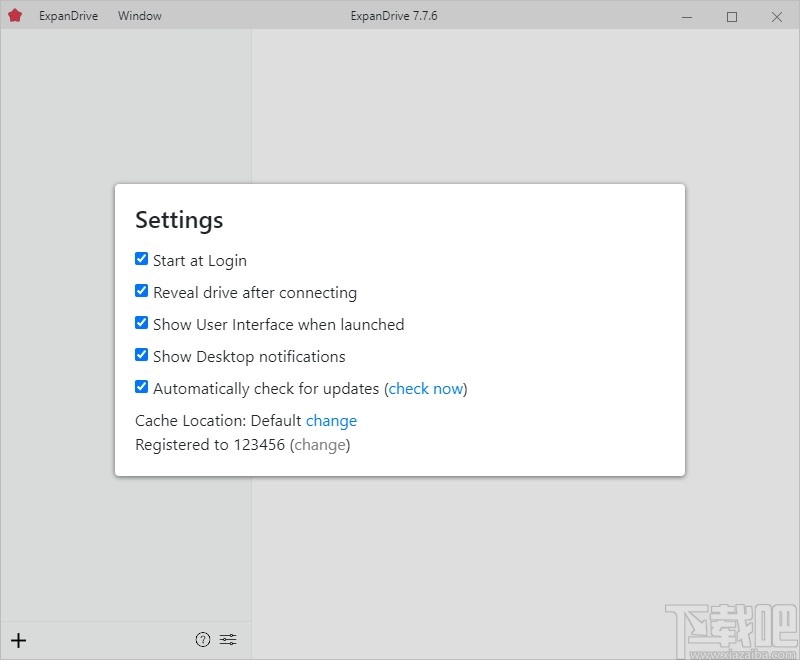Click the settings sliders icon
The height and width of the screenshot is (660, 800).
(228, 640)
